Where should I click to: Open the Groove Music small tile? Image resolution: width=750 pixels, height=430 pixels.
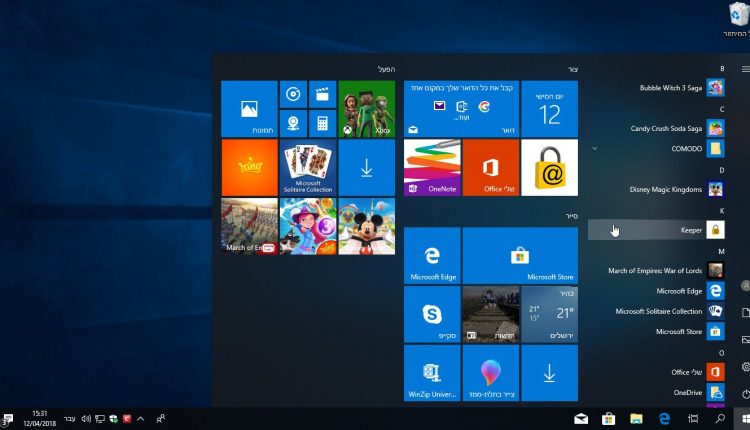[x=293, y=94]
